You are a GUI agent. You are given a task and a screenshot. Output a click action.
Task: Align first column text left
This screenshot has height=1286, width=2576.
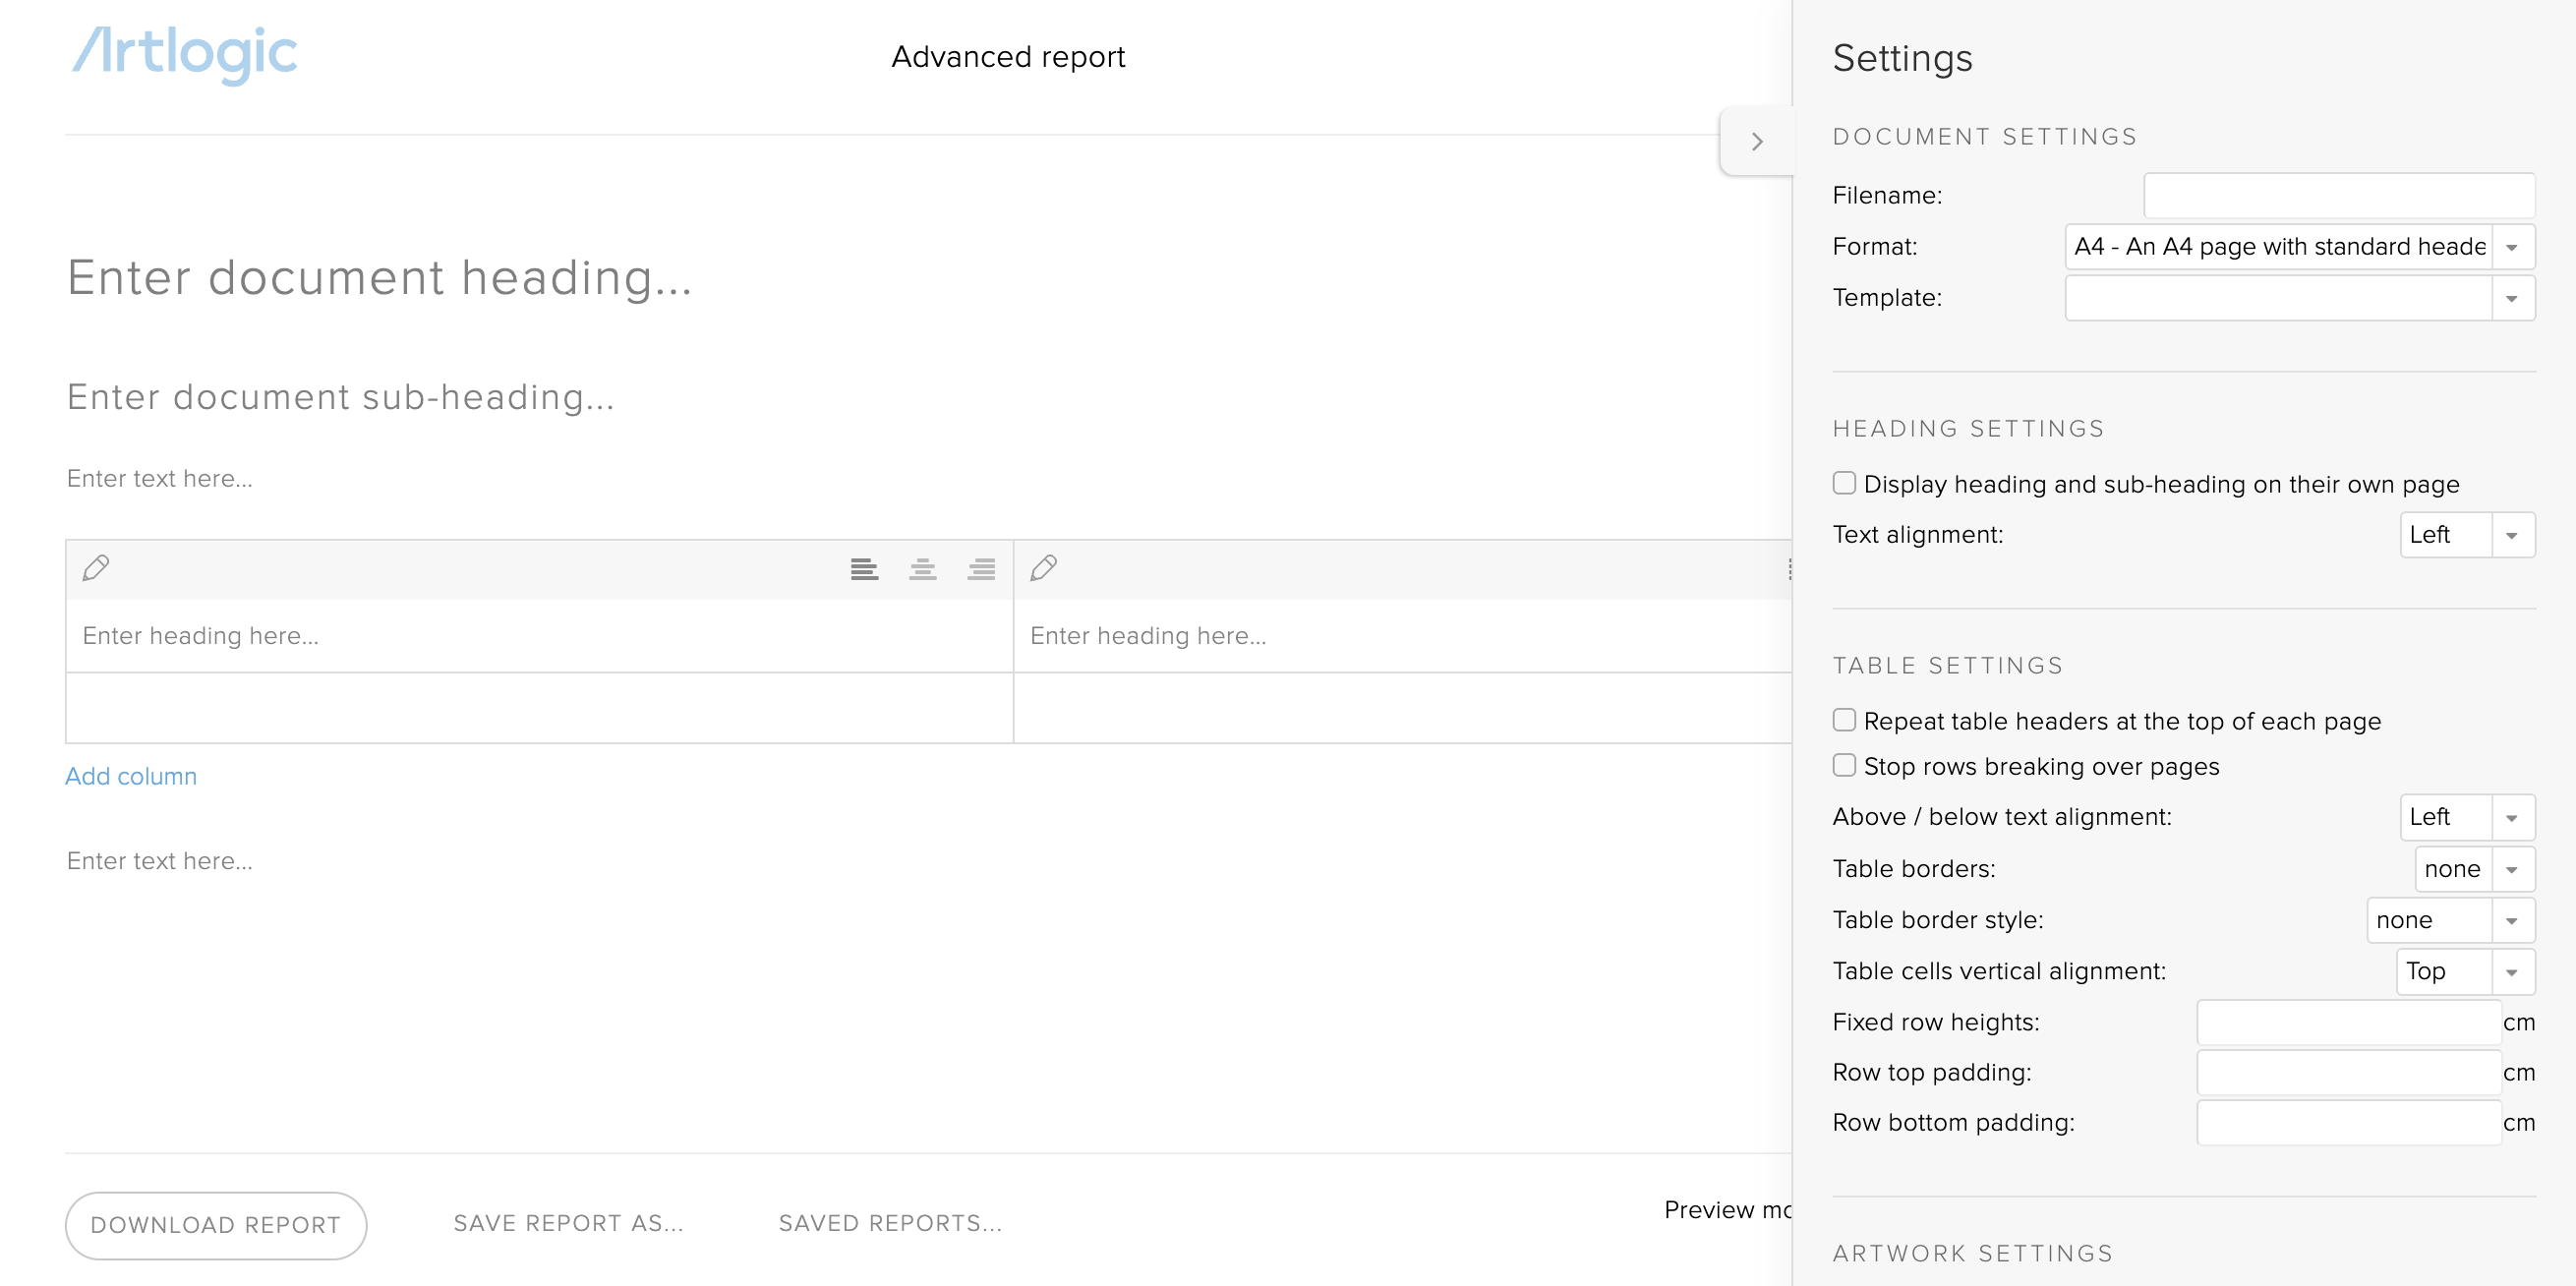pos(864,569)
